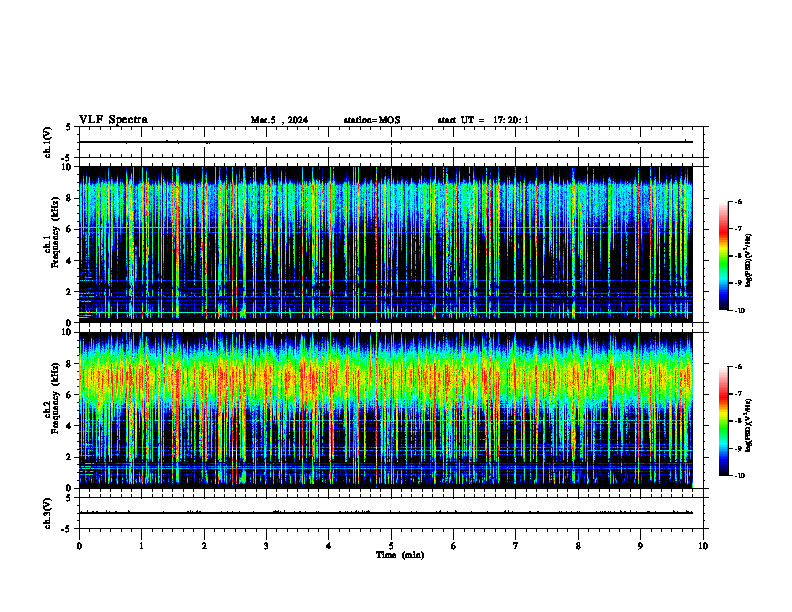Click the ch.1 colorbar log(PSD) unit label

tap(749, 260)
